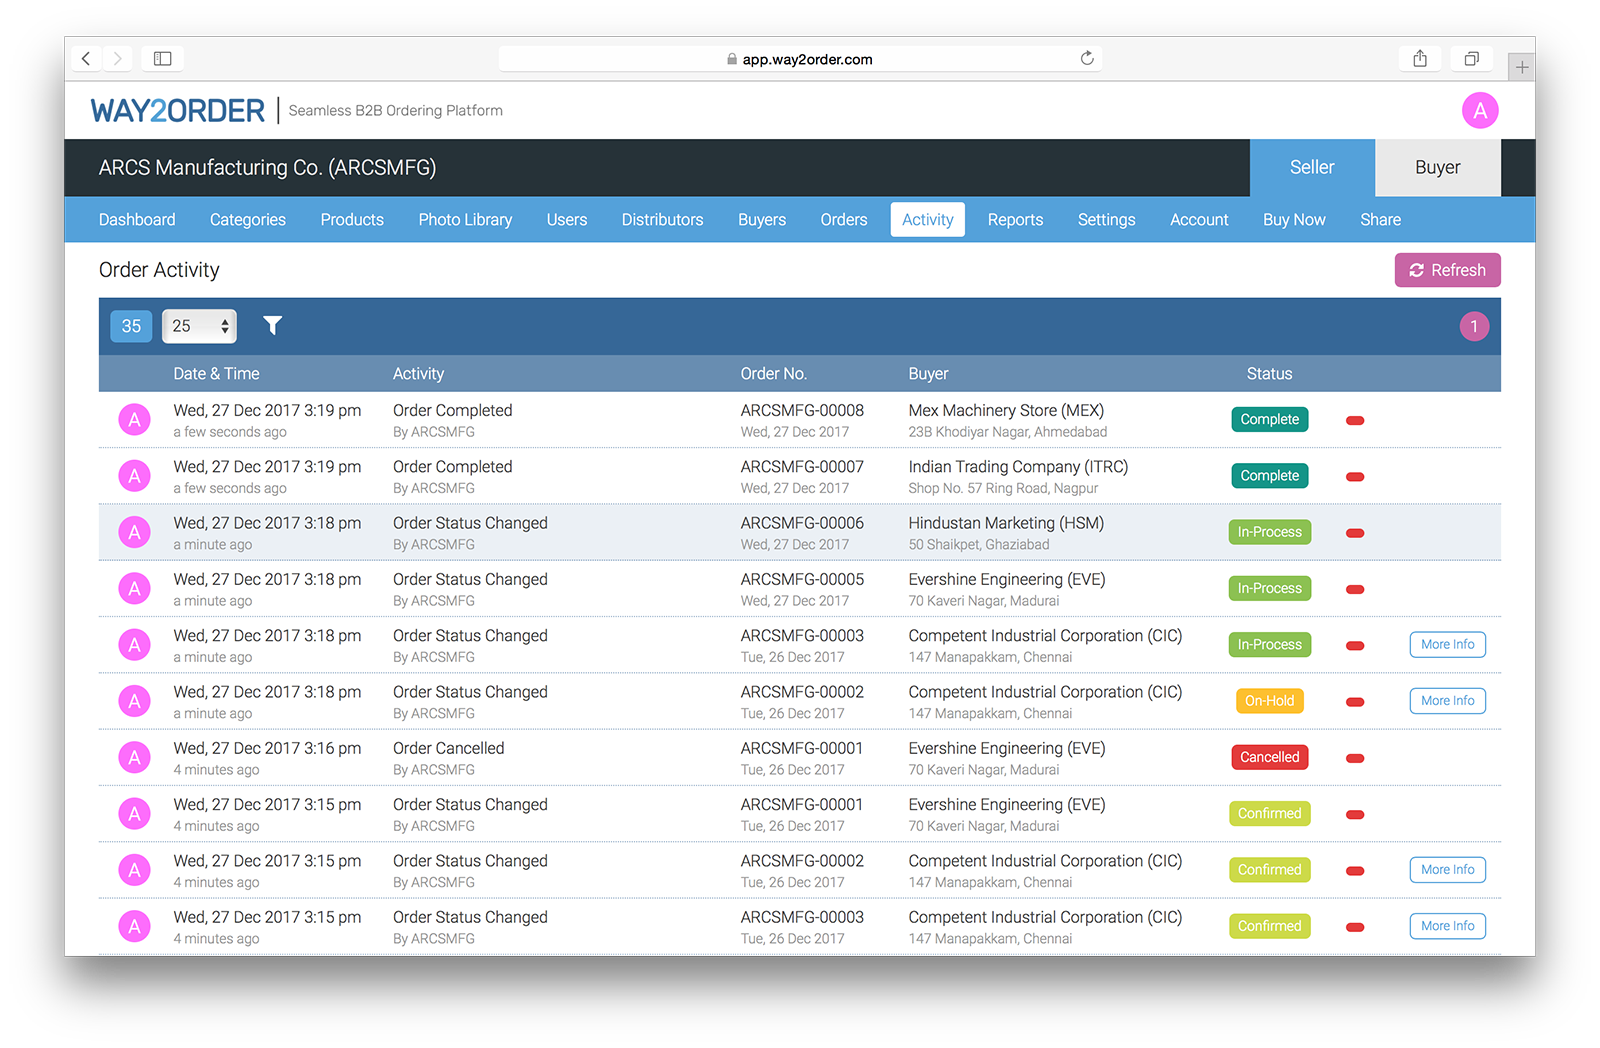Go to Photo Library tab
This screenshot has height=1048, width=1600.
tap(465, 220)
